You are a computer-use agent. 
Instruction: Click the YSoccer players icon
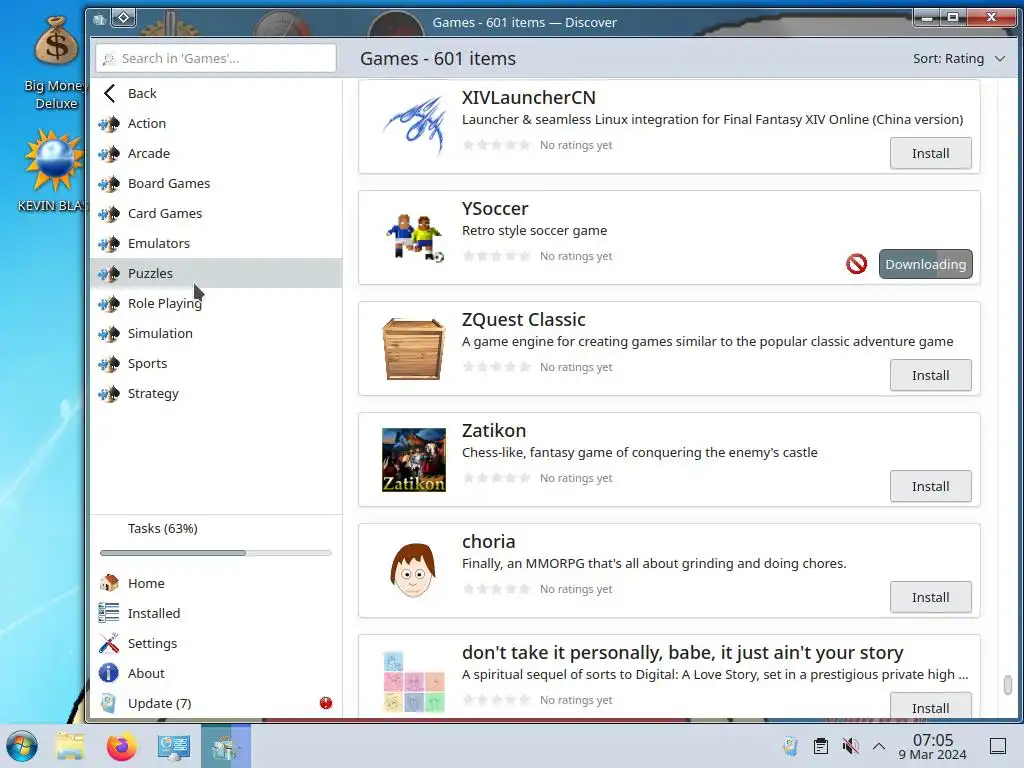point(414,238)
